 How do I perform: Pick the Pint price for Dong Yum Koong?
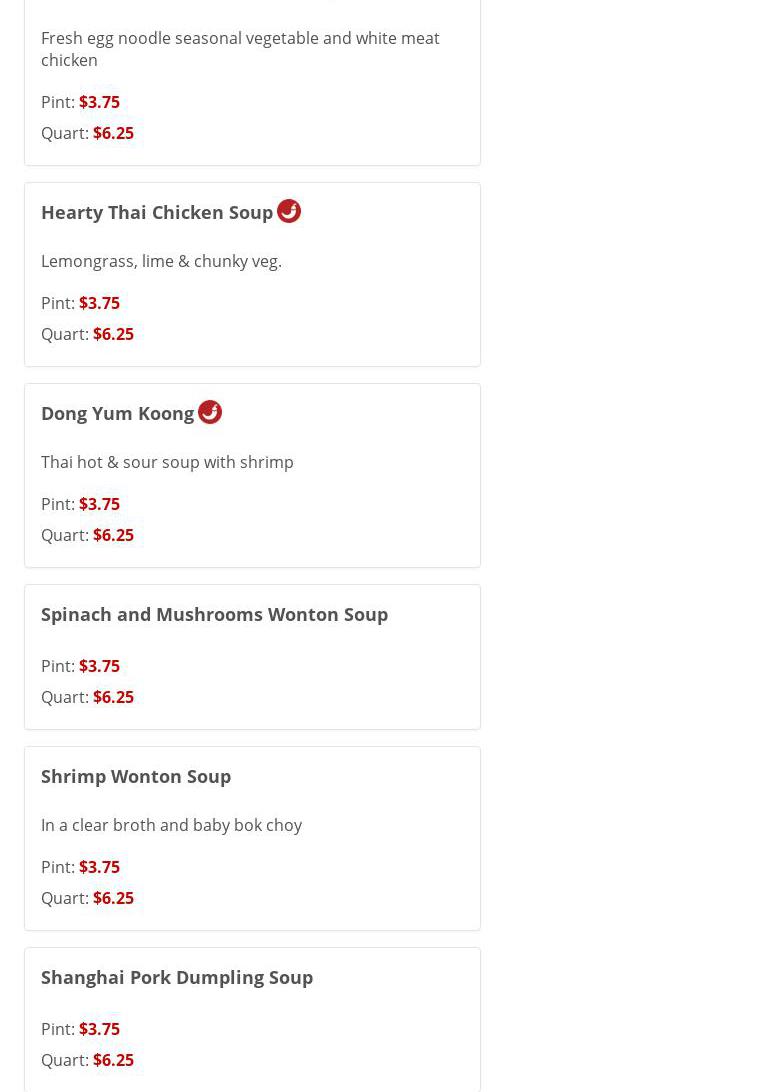point(99,504)
